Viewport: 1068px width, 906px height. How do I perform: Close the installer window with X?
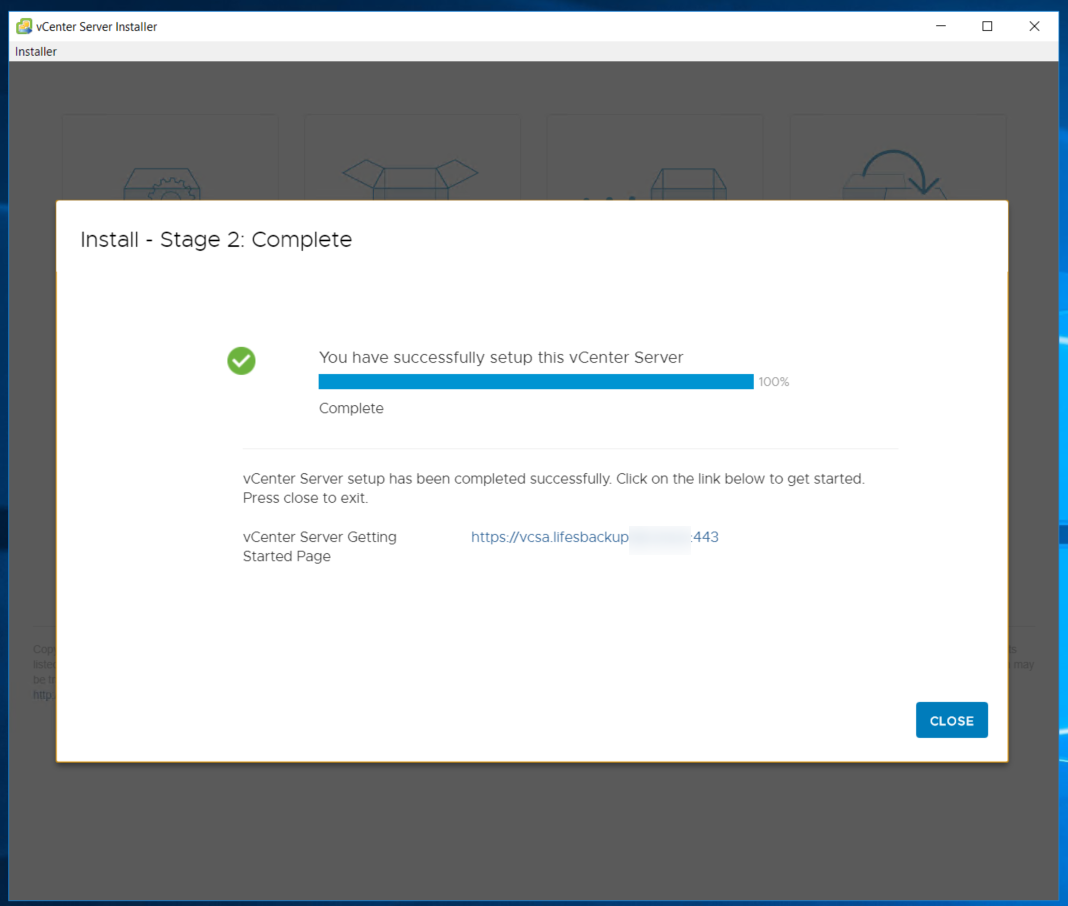click(x=1034, y=26)
